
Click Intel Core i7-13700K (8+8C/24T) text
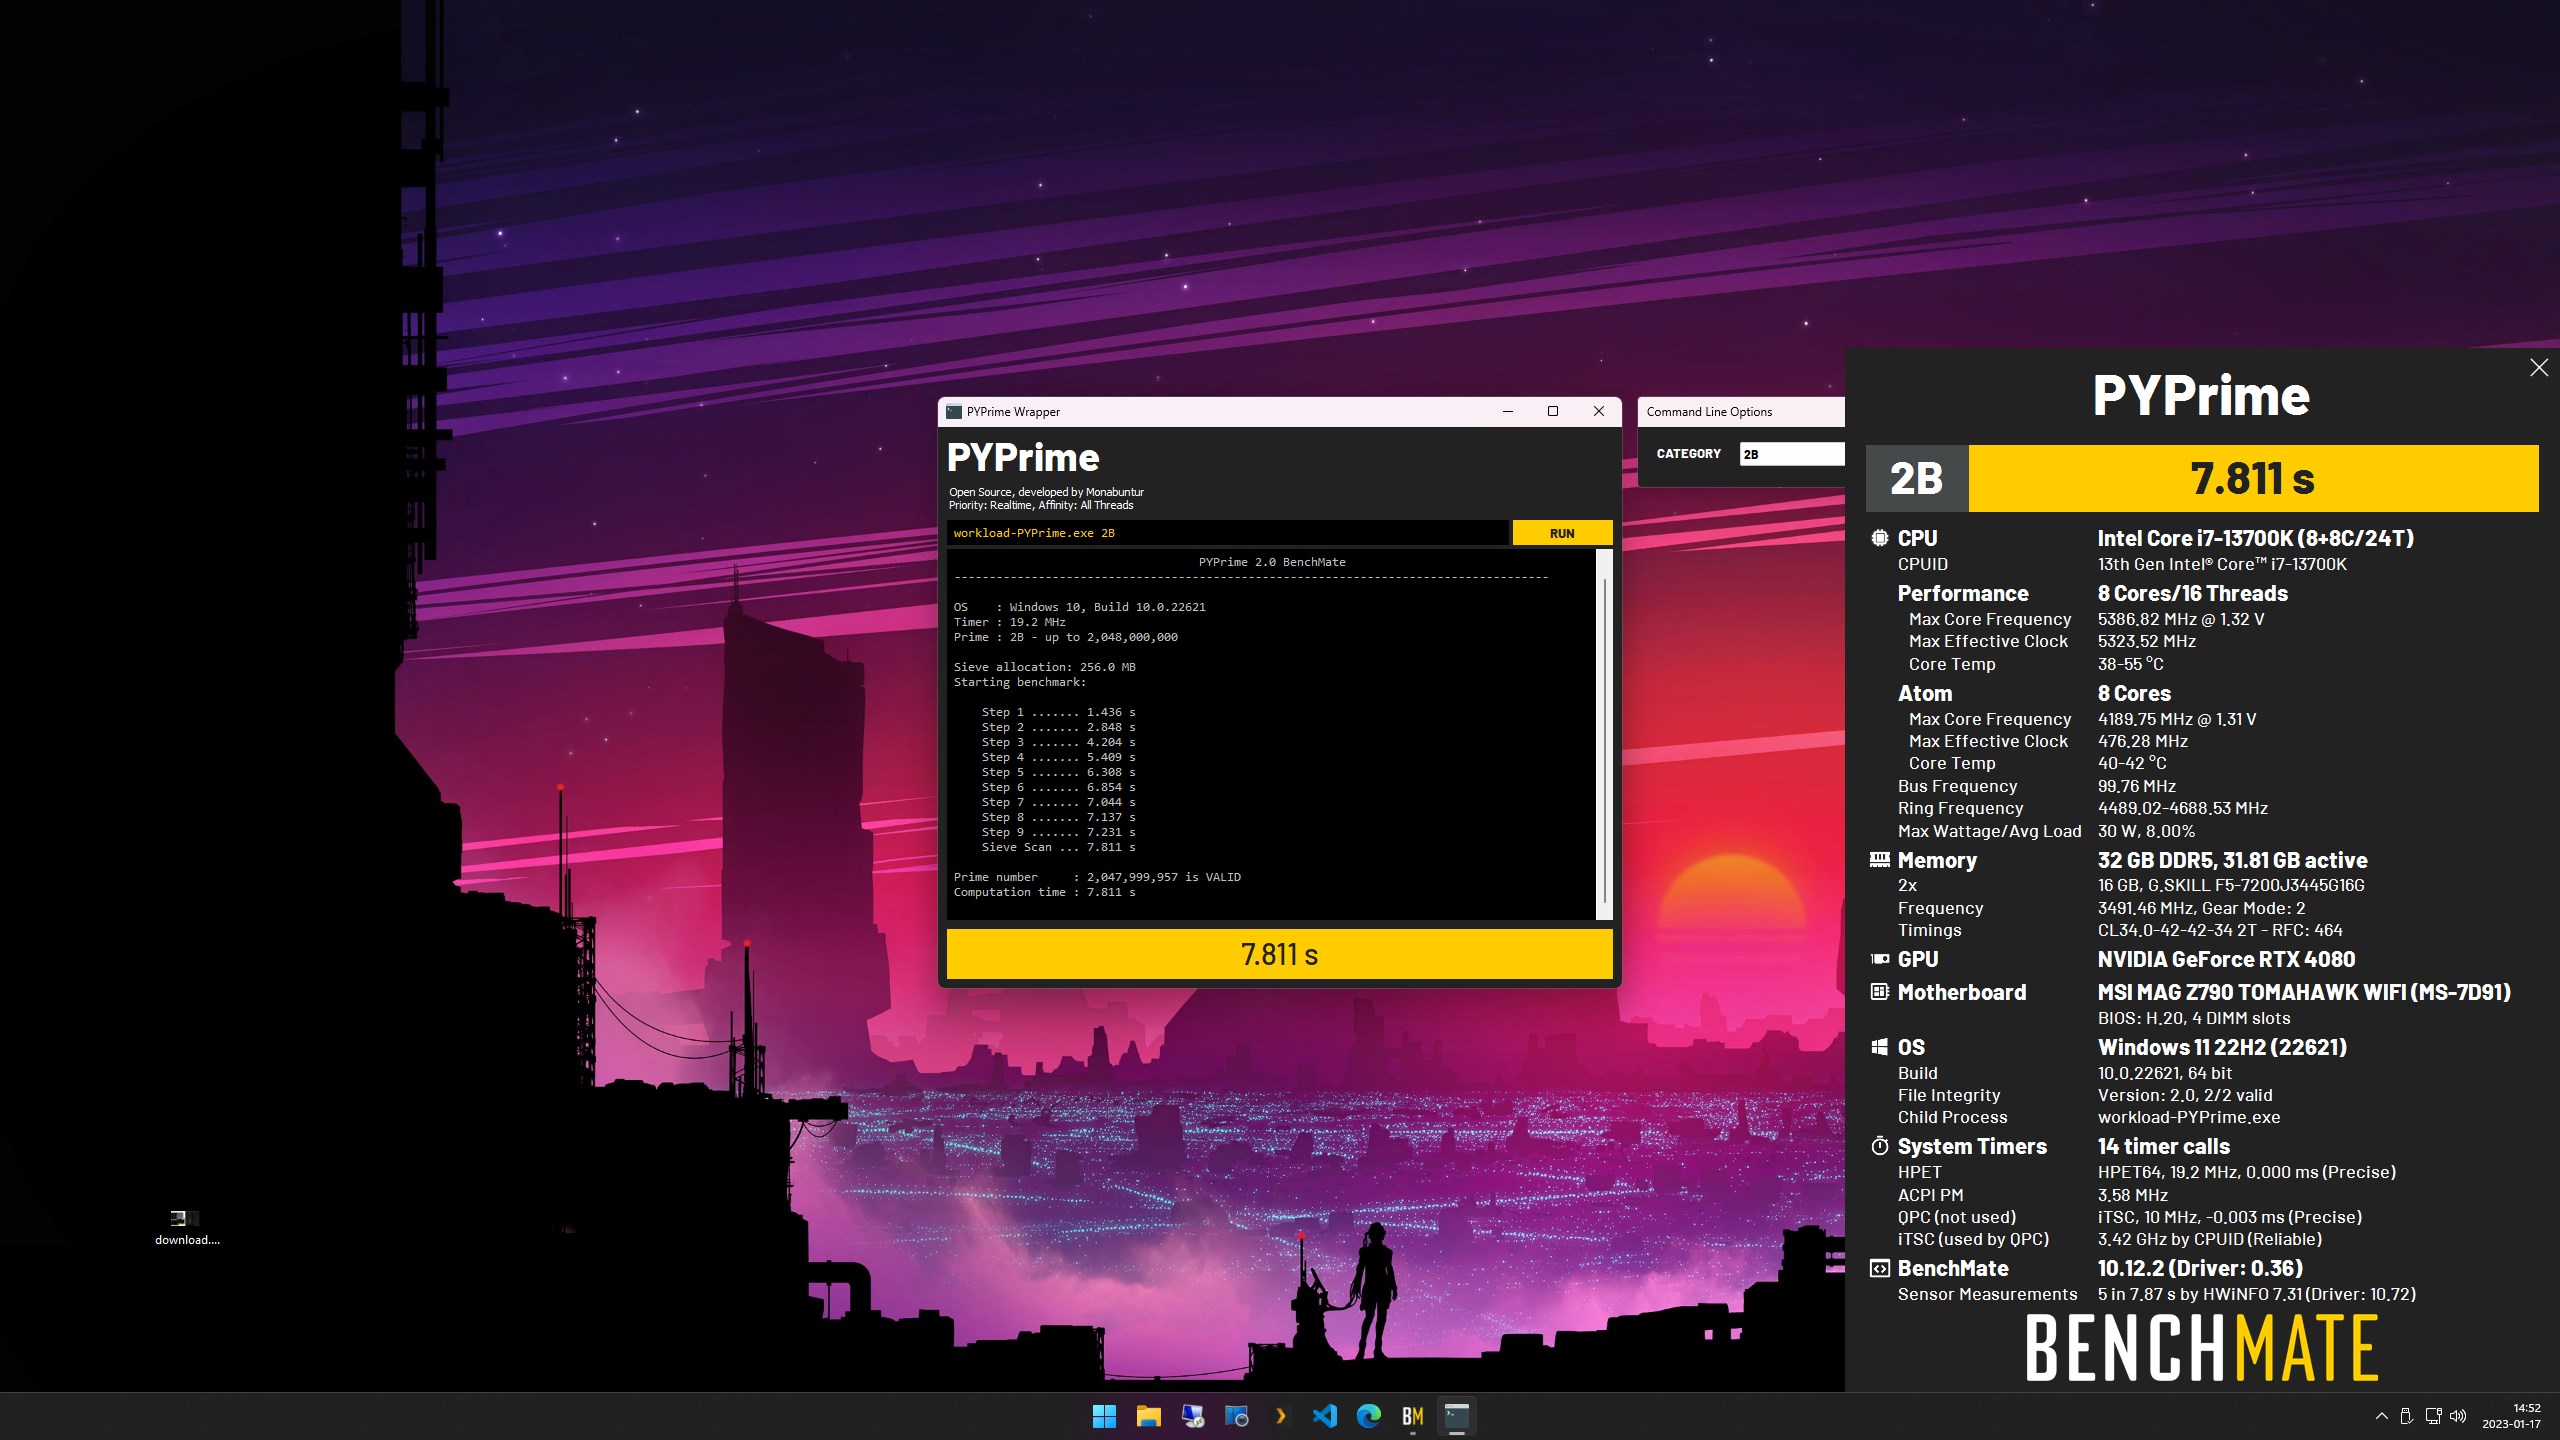pyautogui.click(x=2255, y=538)
